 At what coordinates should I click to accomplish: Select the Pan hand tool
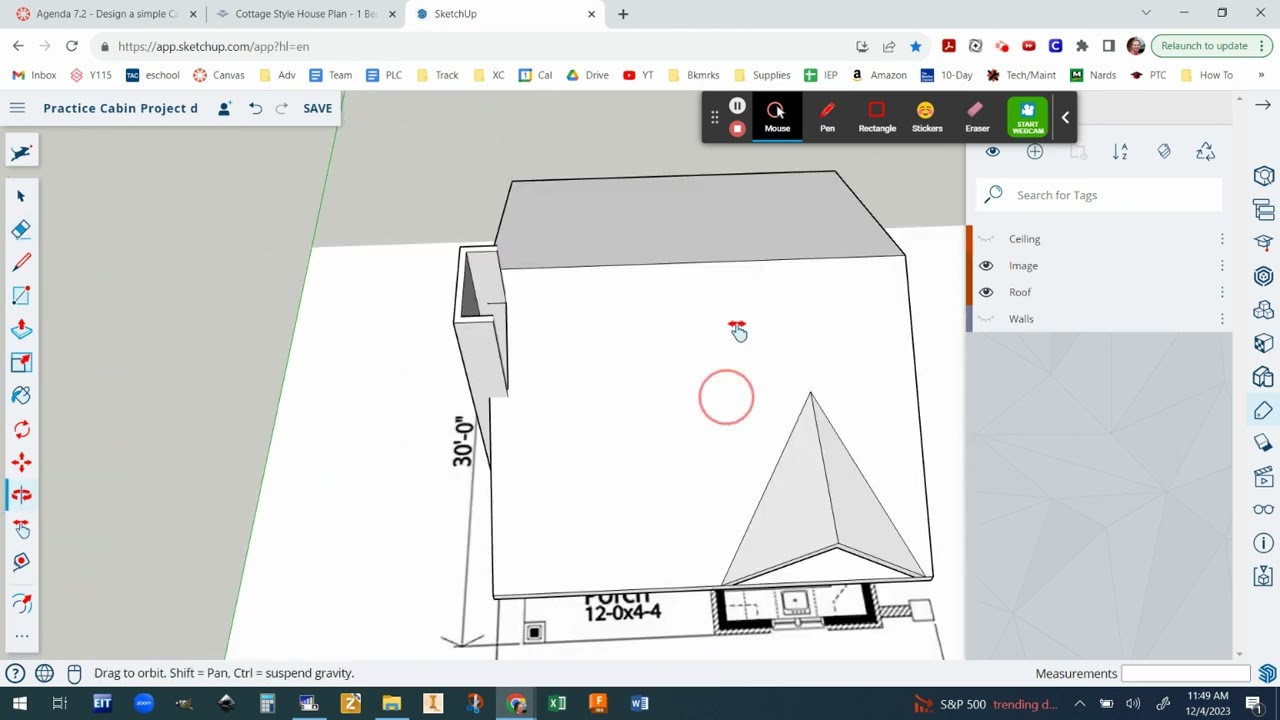click(x=21, y=529)
